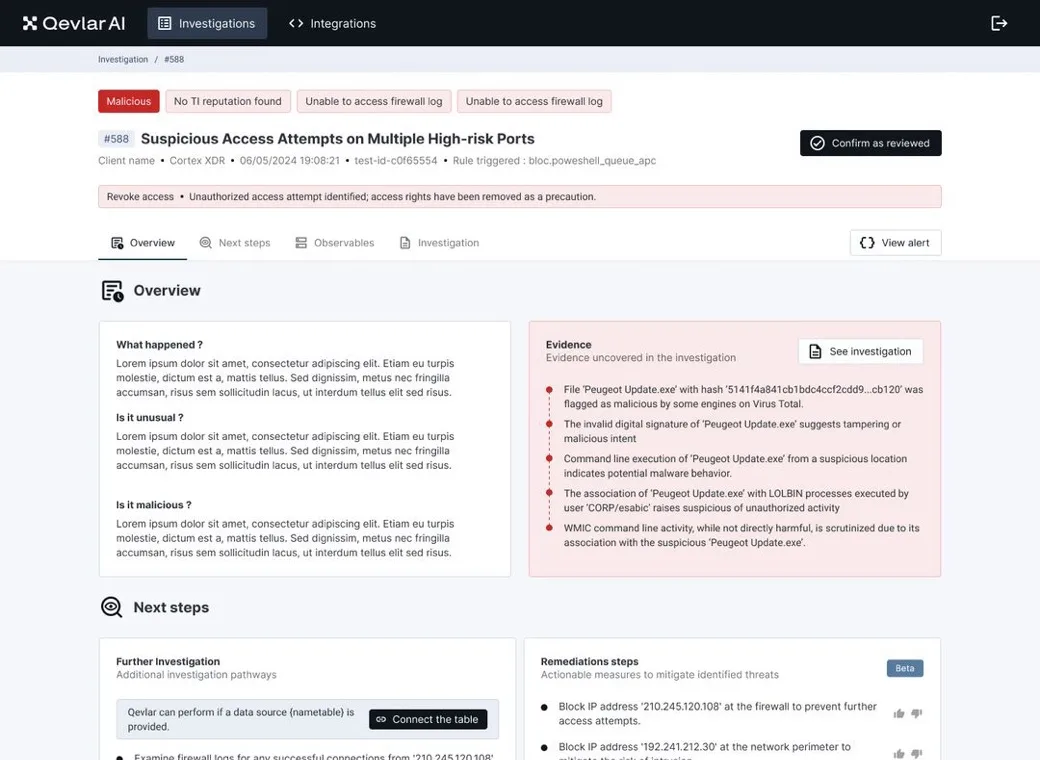Click the Overview section heading icon
Image resolution: width=1040 pixels, height=760 pixels.
click(112, 290)
